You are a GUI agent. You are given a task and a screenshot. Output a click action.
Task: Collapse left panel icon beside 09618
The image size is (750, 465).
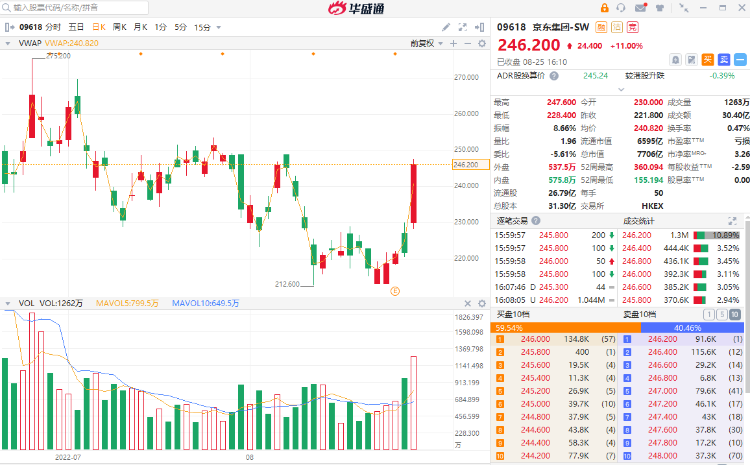click(9, 27)
